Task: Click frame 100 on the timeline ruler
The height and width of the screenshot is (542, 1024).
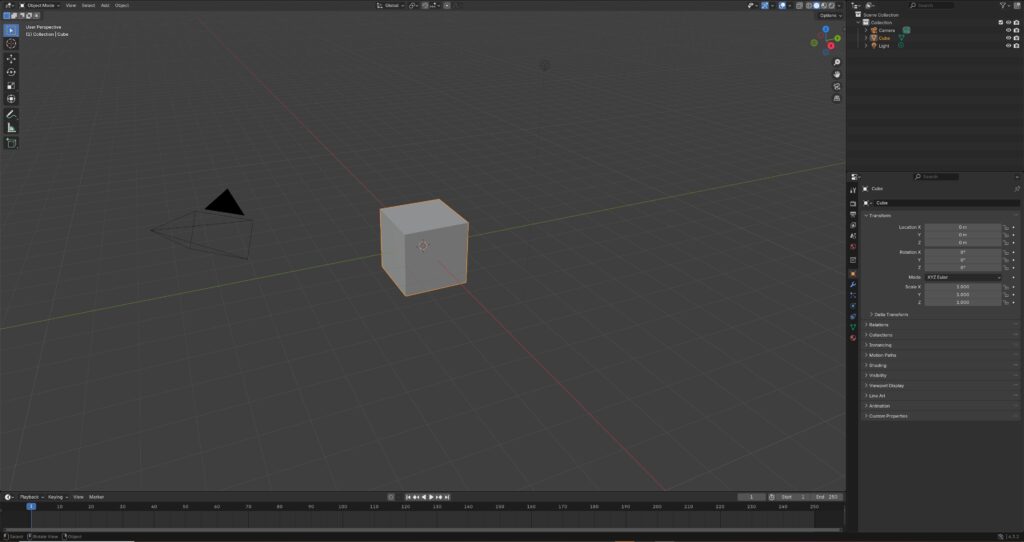Action: 342,507
